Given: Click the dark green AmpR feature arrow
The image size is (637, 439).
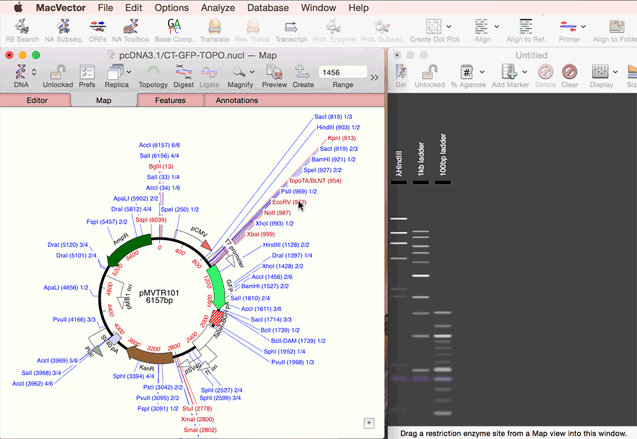Looking at the screenshot, I should (x=128, y=249).
